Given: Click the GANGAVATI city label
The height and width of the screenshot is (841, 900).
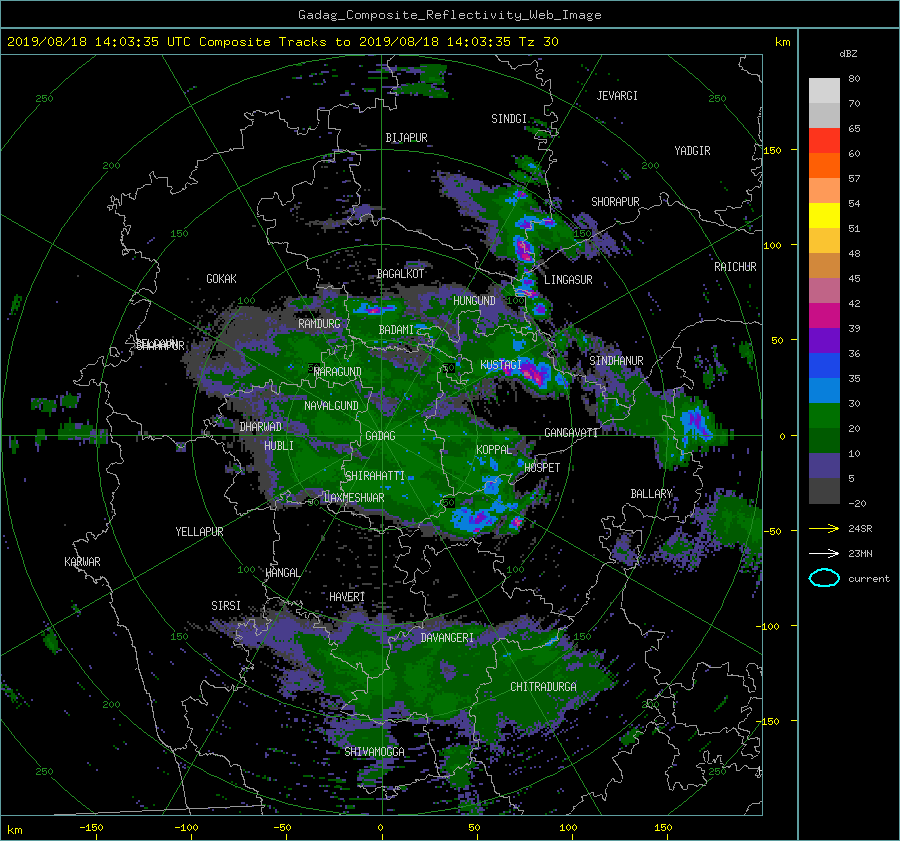Looking at the screenshot, I should pos(571,433).
